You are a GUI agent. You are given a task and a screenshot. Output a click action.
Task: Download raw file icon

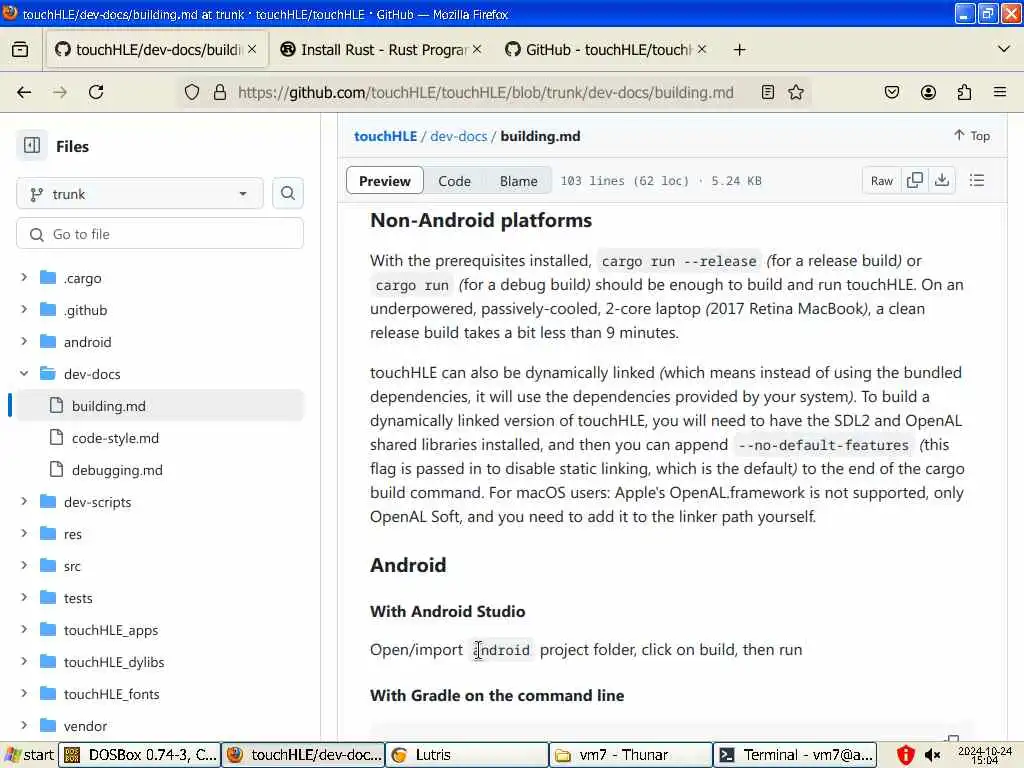942,180
